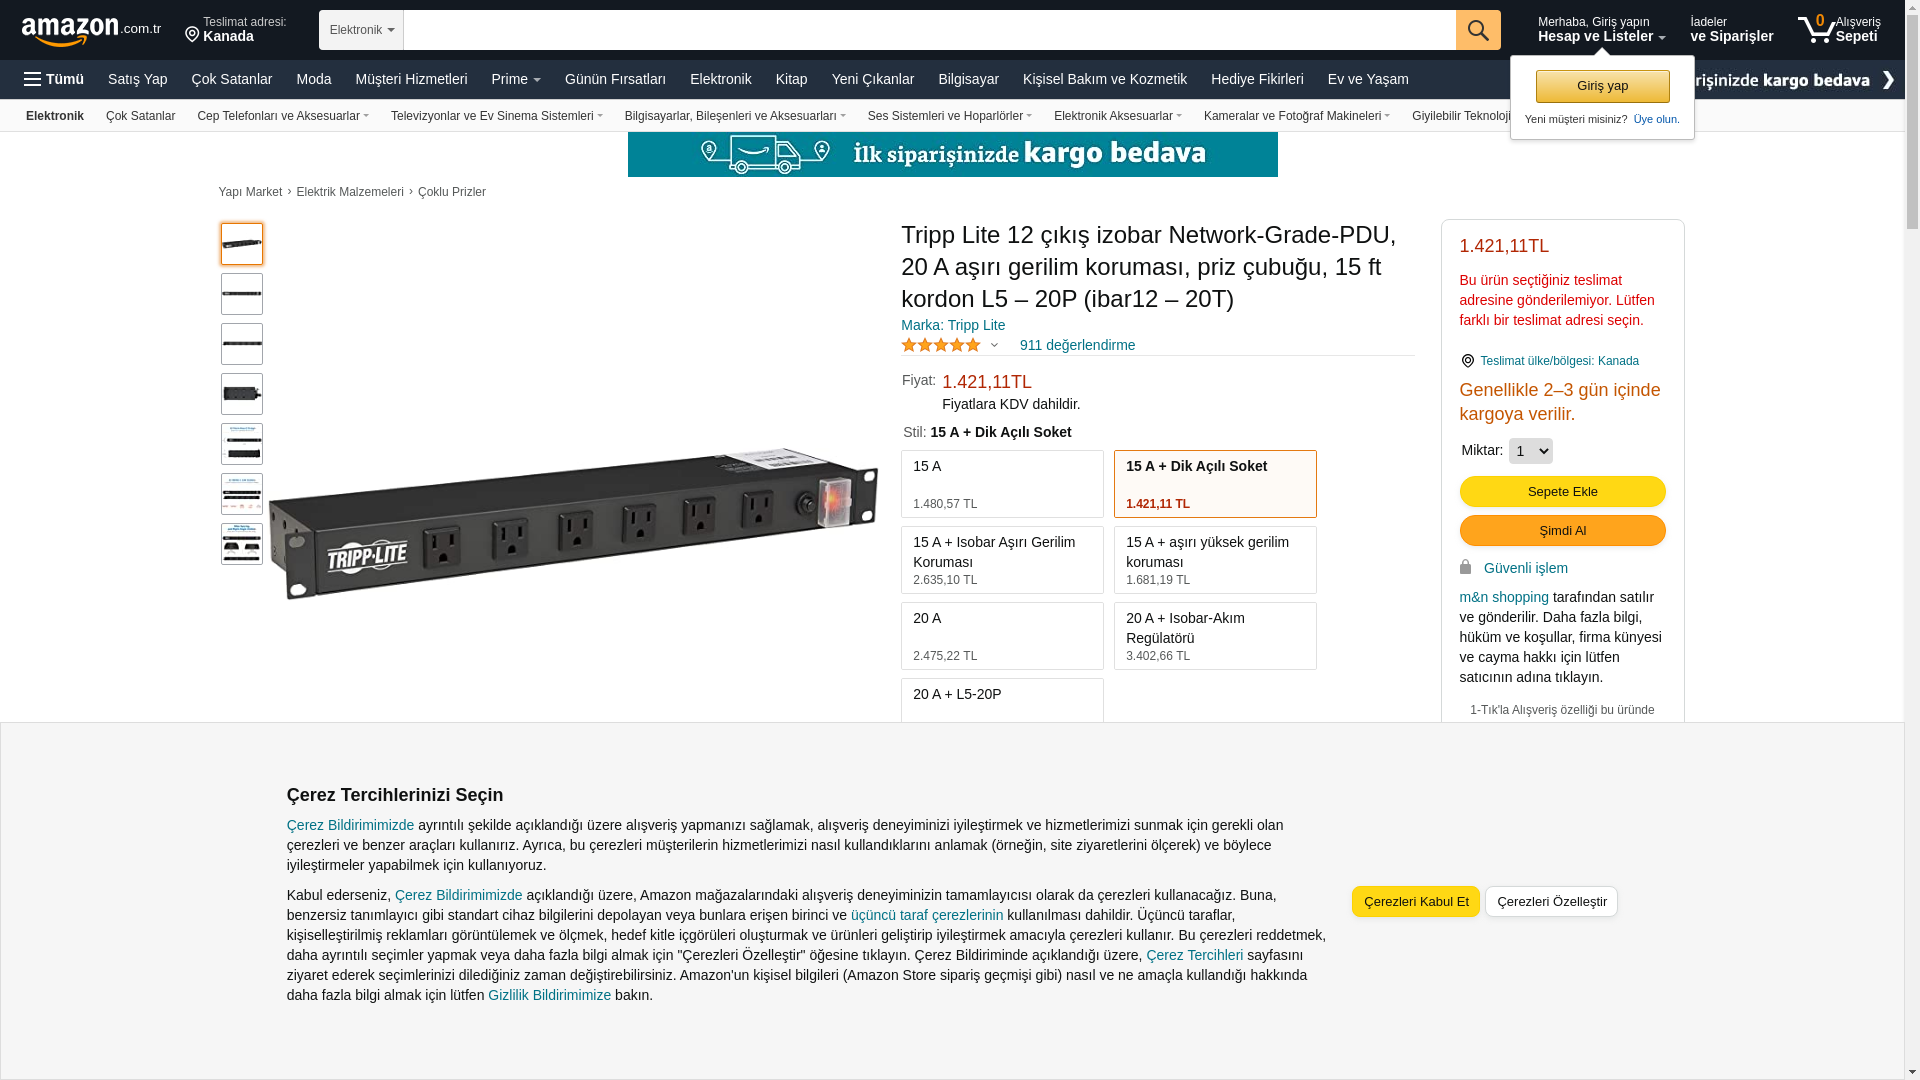The width and height of the screenshot is (1920, 1080).
Task: Click the search magnifier button
Action: coord(1478,30)
